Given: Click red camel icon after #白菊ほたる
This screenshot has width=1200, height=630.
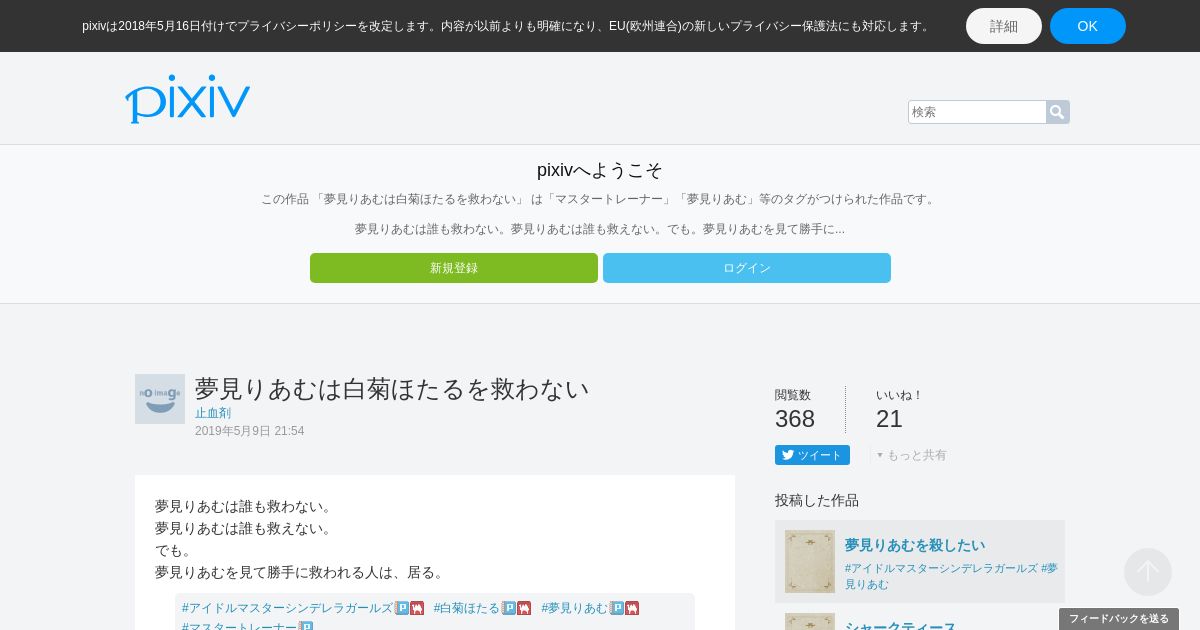Looking at the screenshot, I should pos(524,608).
